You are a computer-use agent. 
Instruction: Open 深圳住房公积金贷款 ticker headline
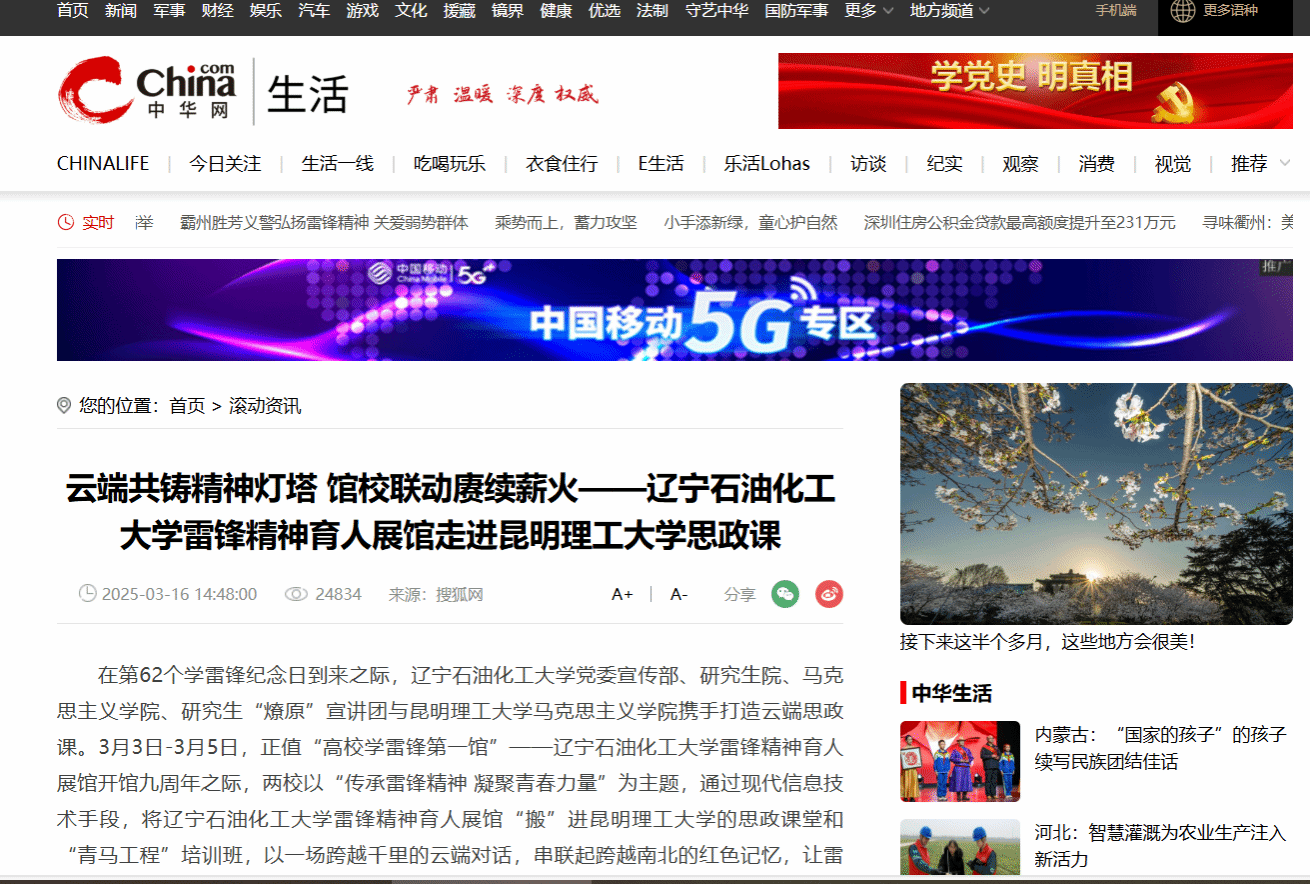pyautogui.click(x=1019, y=222)
